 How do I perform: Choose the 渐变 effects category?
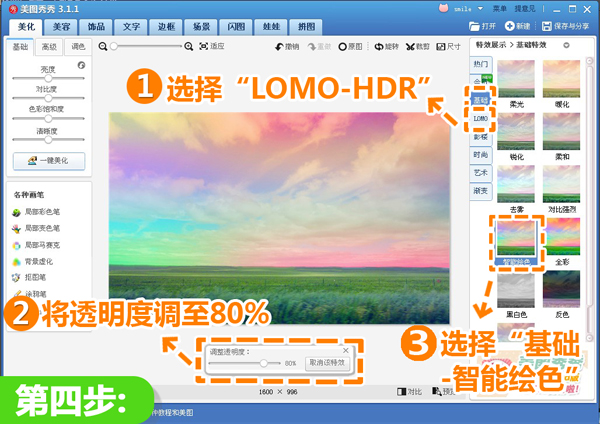481,191
